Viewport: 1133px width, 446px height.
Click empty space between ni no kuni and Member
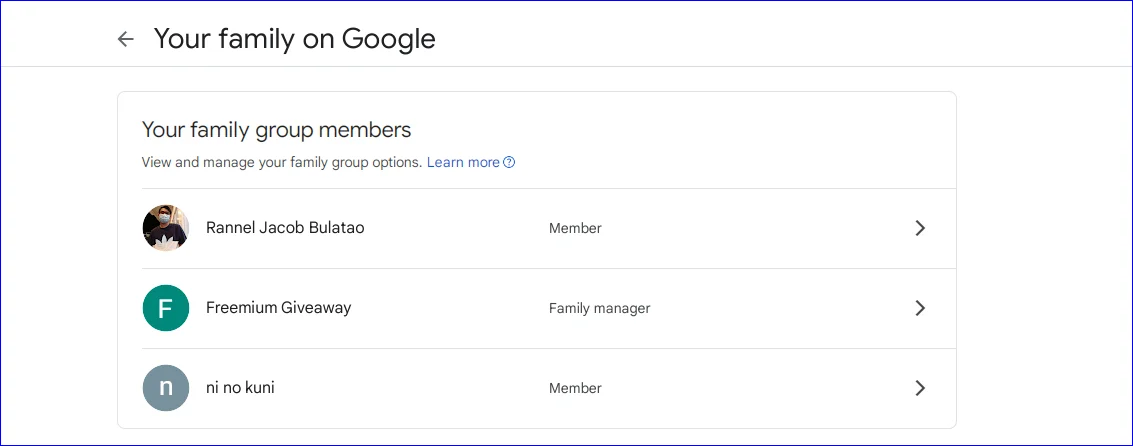[x=412, y=388]
